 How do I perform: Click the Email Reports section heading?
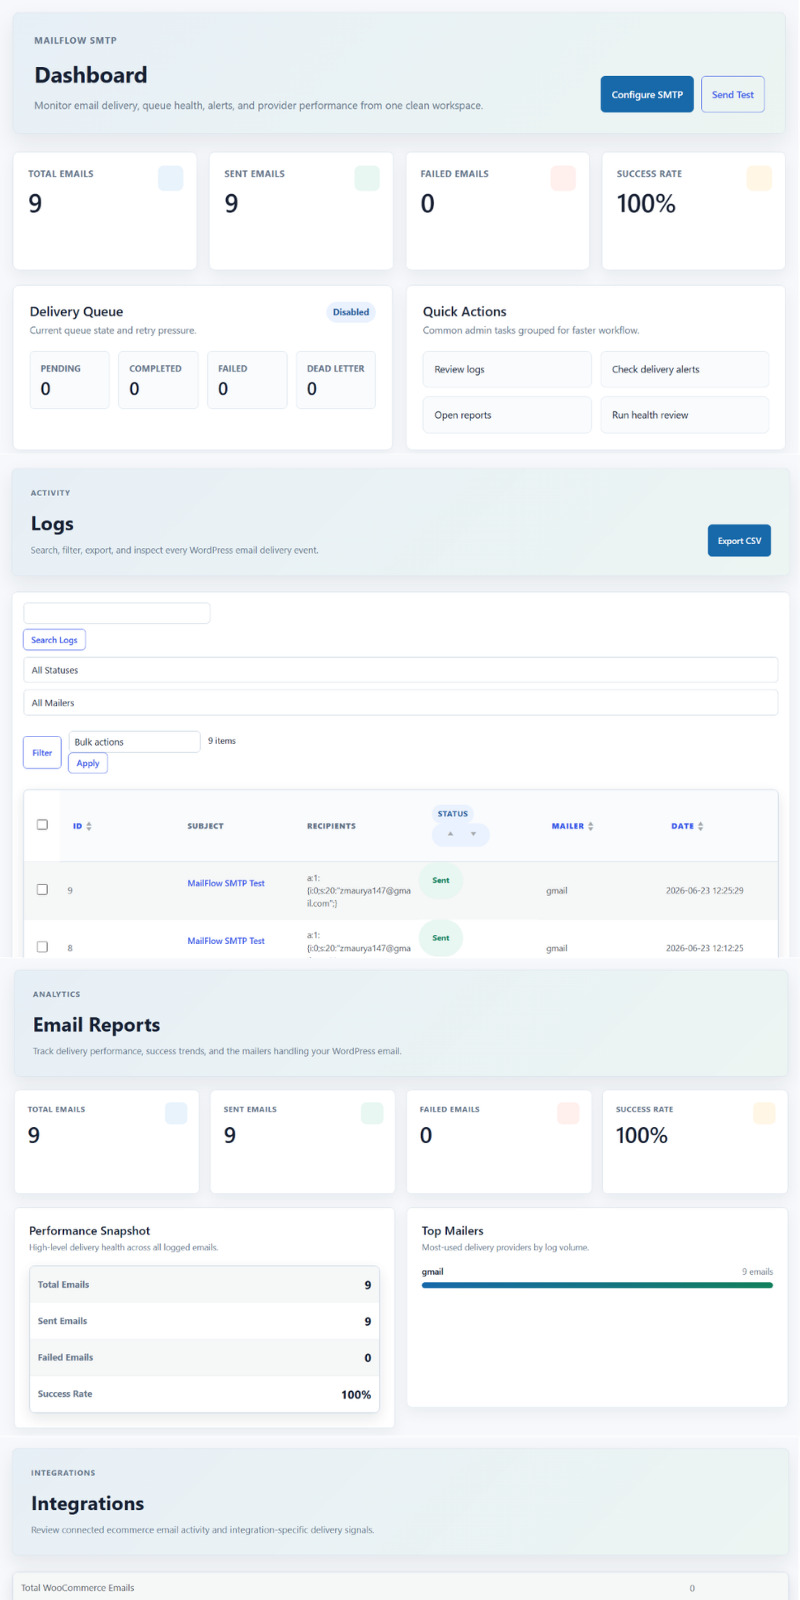96,1025
